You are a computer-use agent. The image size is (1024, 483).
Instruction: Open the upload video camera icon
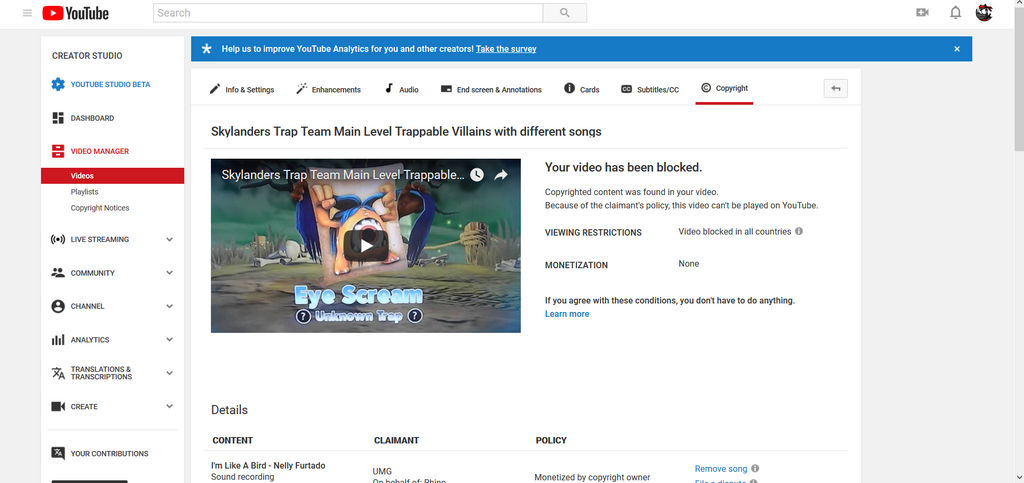pos(922,13)
